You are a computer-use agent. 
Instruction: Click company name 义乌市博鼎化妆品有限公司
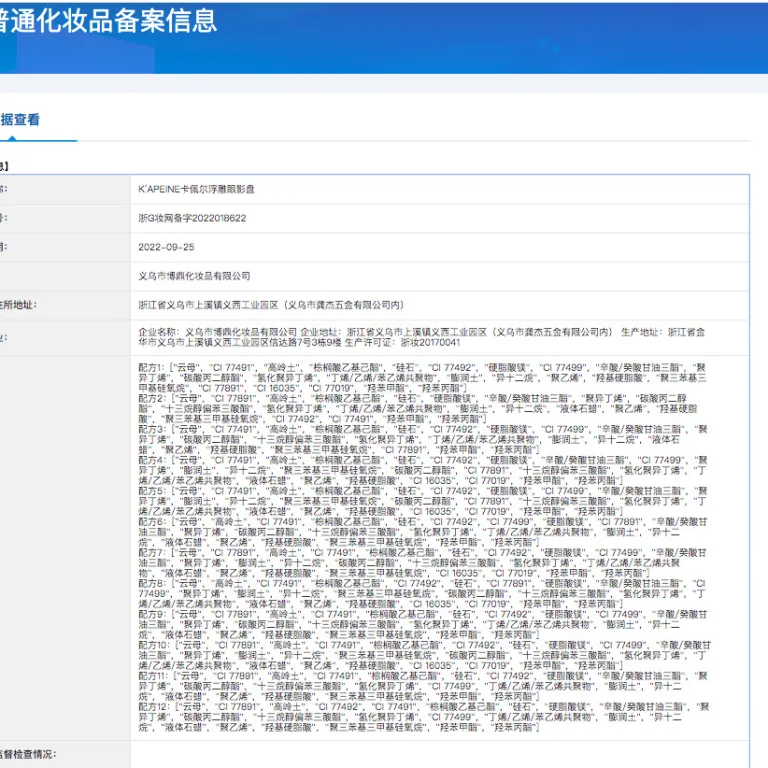click(194, 276)
